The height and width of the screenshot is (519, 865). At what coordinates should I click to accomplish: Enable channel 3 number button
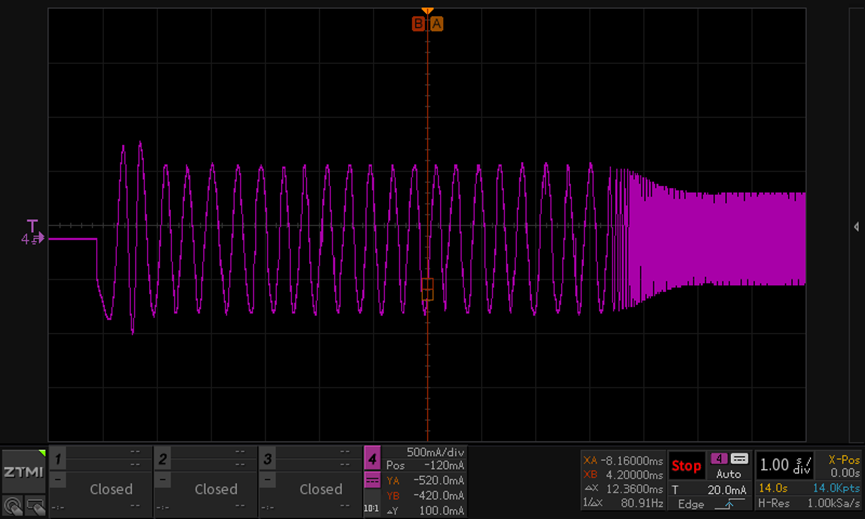click(x=268, y=458)
